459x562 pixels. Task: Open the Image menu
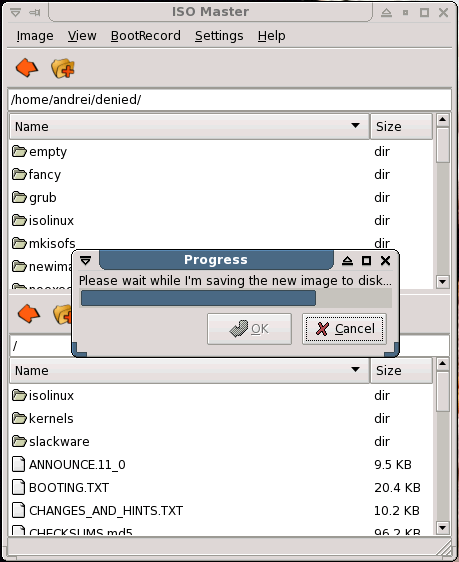(x=35, y=36)
